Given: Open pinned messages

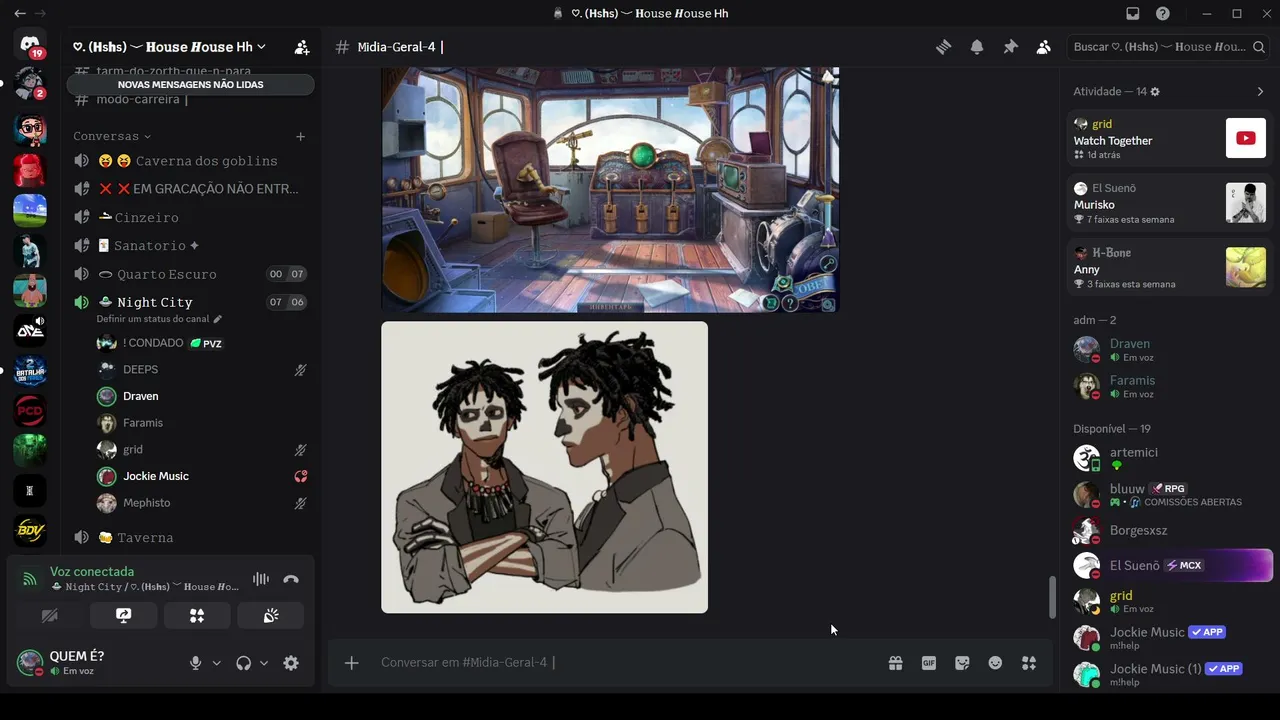Looking at the screenshot, I should pyautogui.click(x=1010, y=47).
